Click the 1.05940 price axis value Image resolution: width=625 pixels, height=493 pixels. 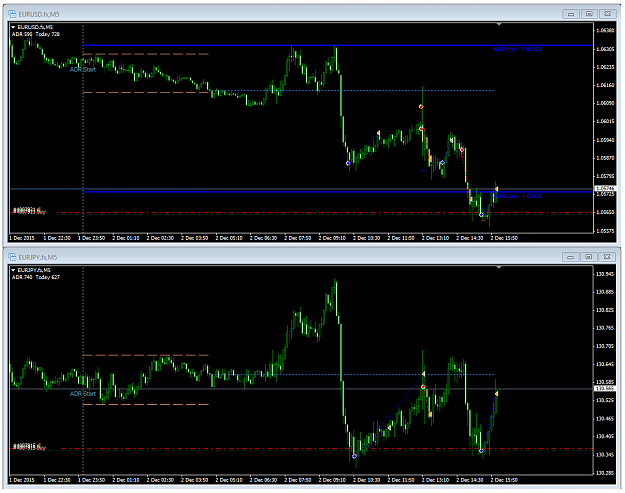click(605, 140)
